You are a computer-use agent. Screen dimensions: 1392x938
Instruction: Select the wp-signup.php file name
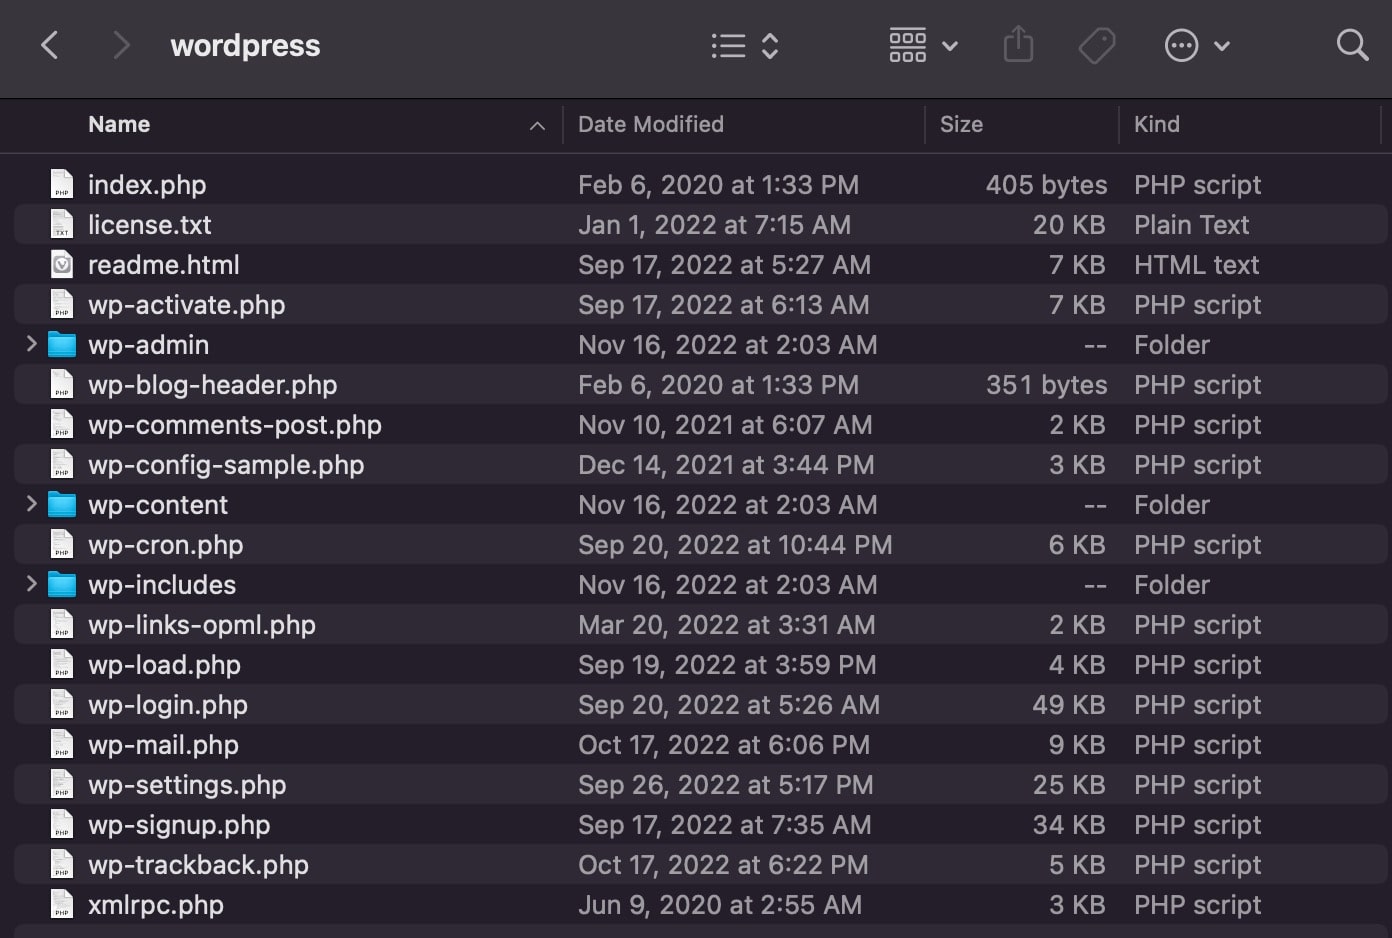click(x=179, y=825)
